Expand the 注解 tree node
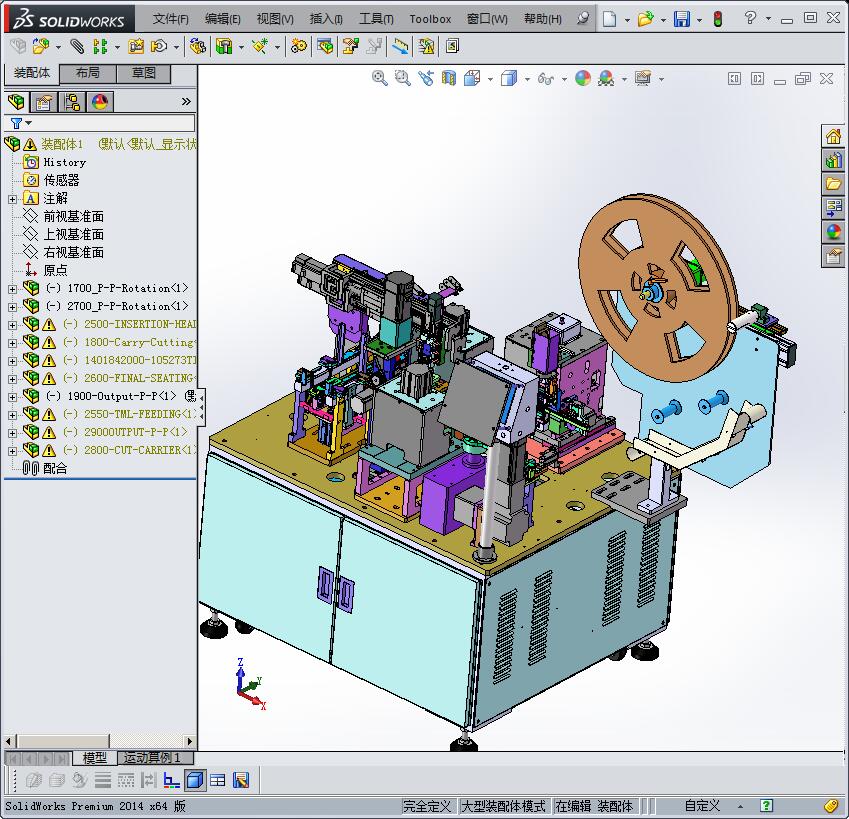This screenshot has width=849, height=819. [x=12, y=199]
